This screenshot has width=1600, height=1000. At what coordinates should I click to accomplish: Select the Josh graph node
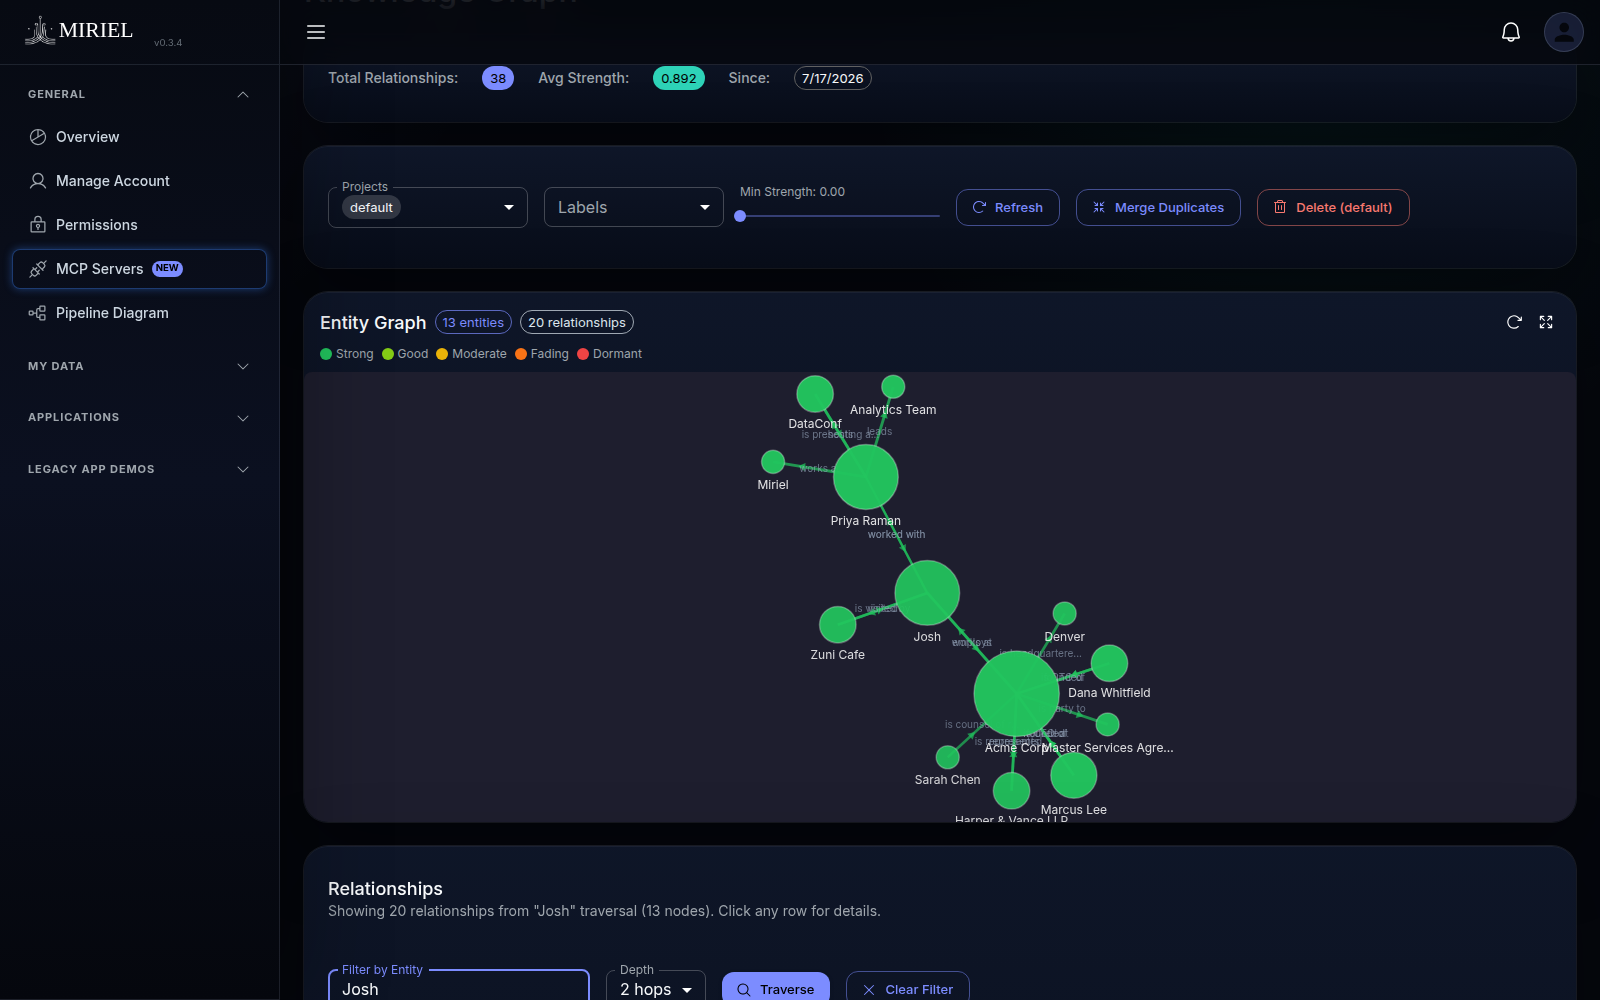click(927, 593)
